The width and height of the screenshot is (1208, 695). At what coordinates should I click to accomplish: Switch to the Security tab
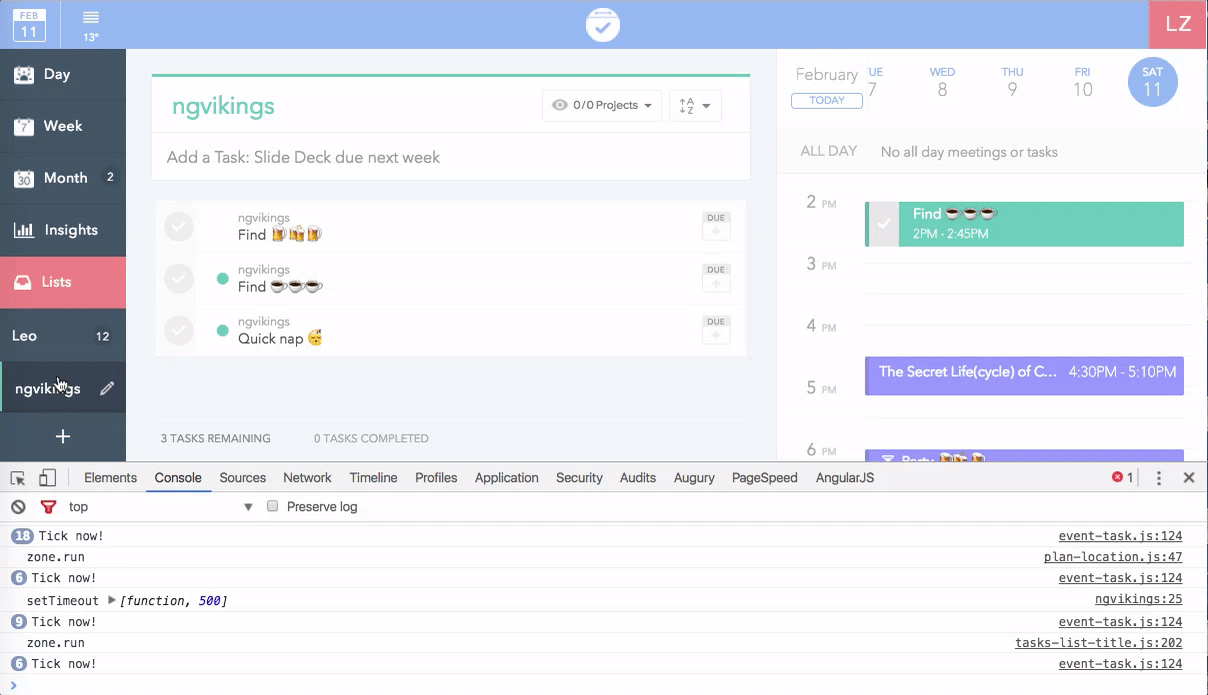click(579, 478)
